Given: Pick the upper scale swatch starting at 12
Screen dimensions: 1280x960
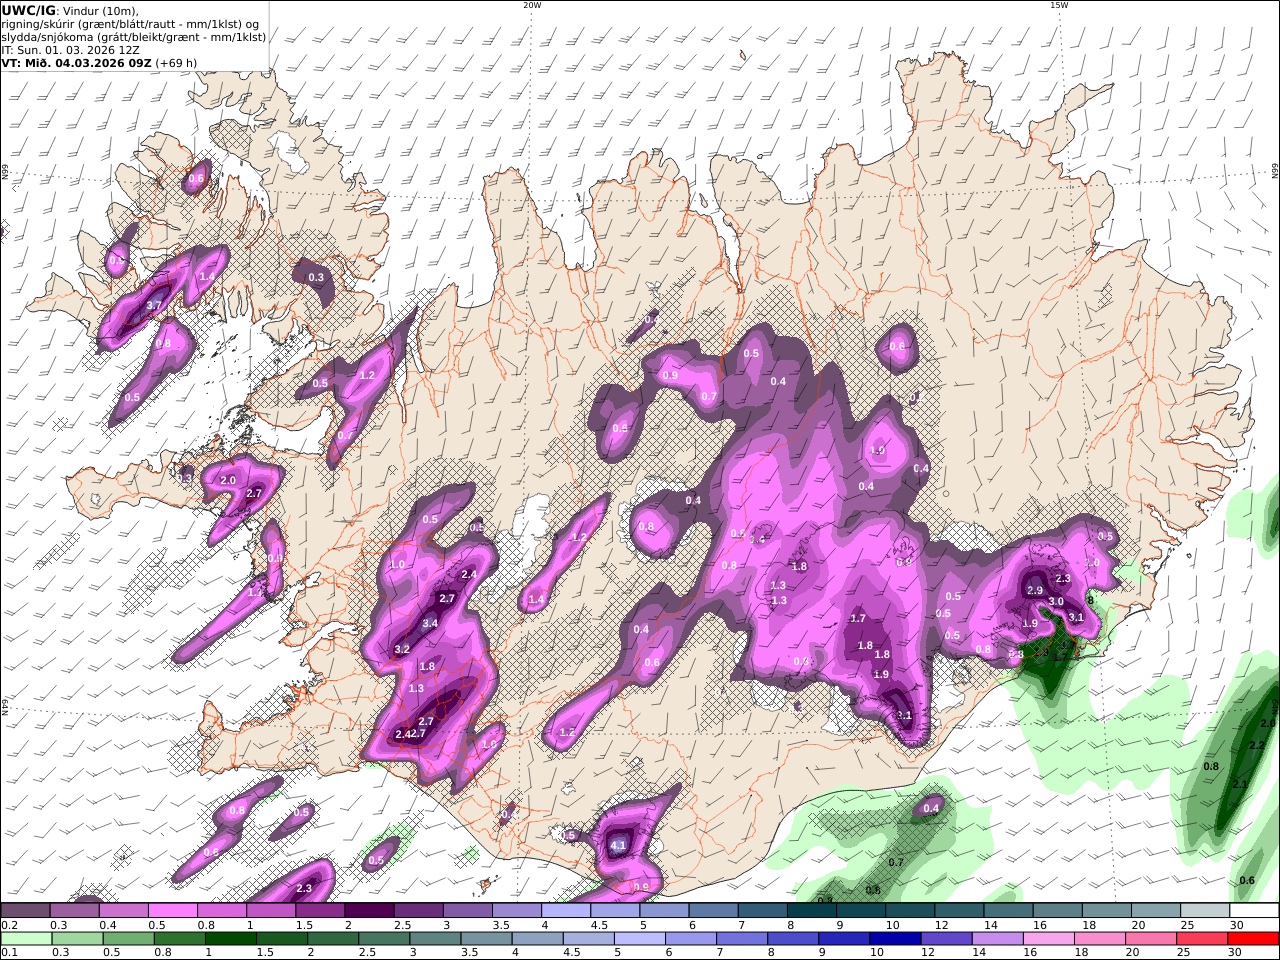Looking at the screenshot, I should click(x=960, y=911).
